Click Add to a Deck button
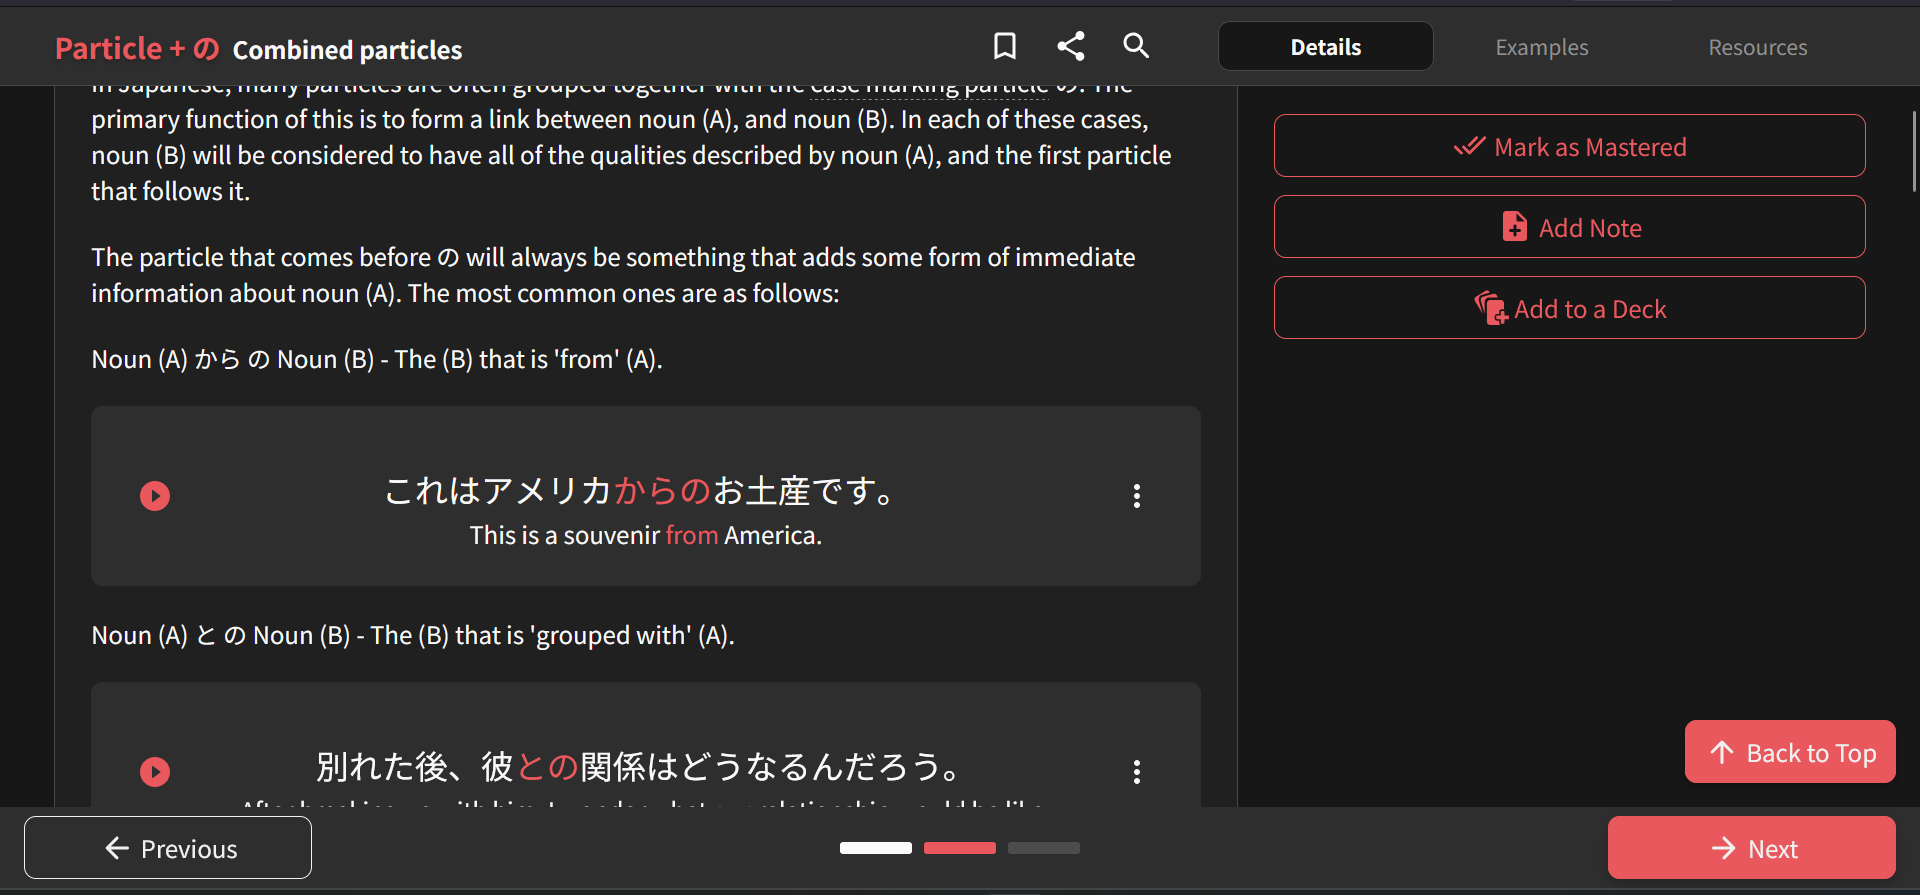Viewport: 1920px width, 895px height. click(1569, 309)
